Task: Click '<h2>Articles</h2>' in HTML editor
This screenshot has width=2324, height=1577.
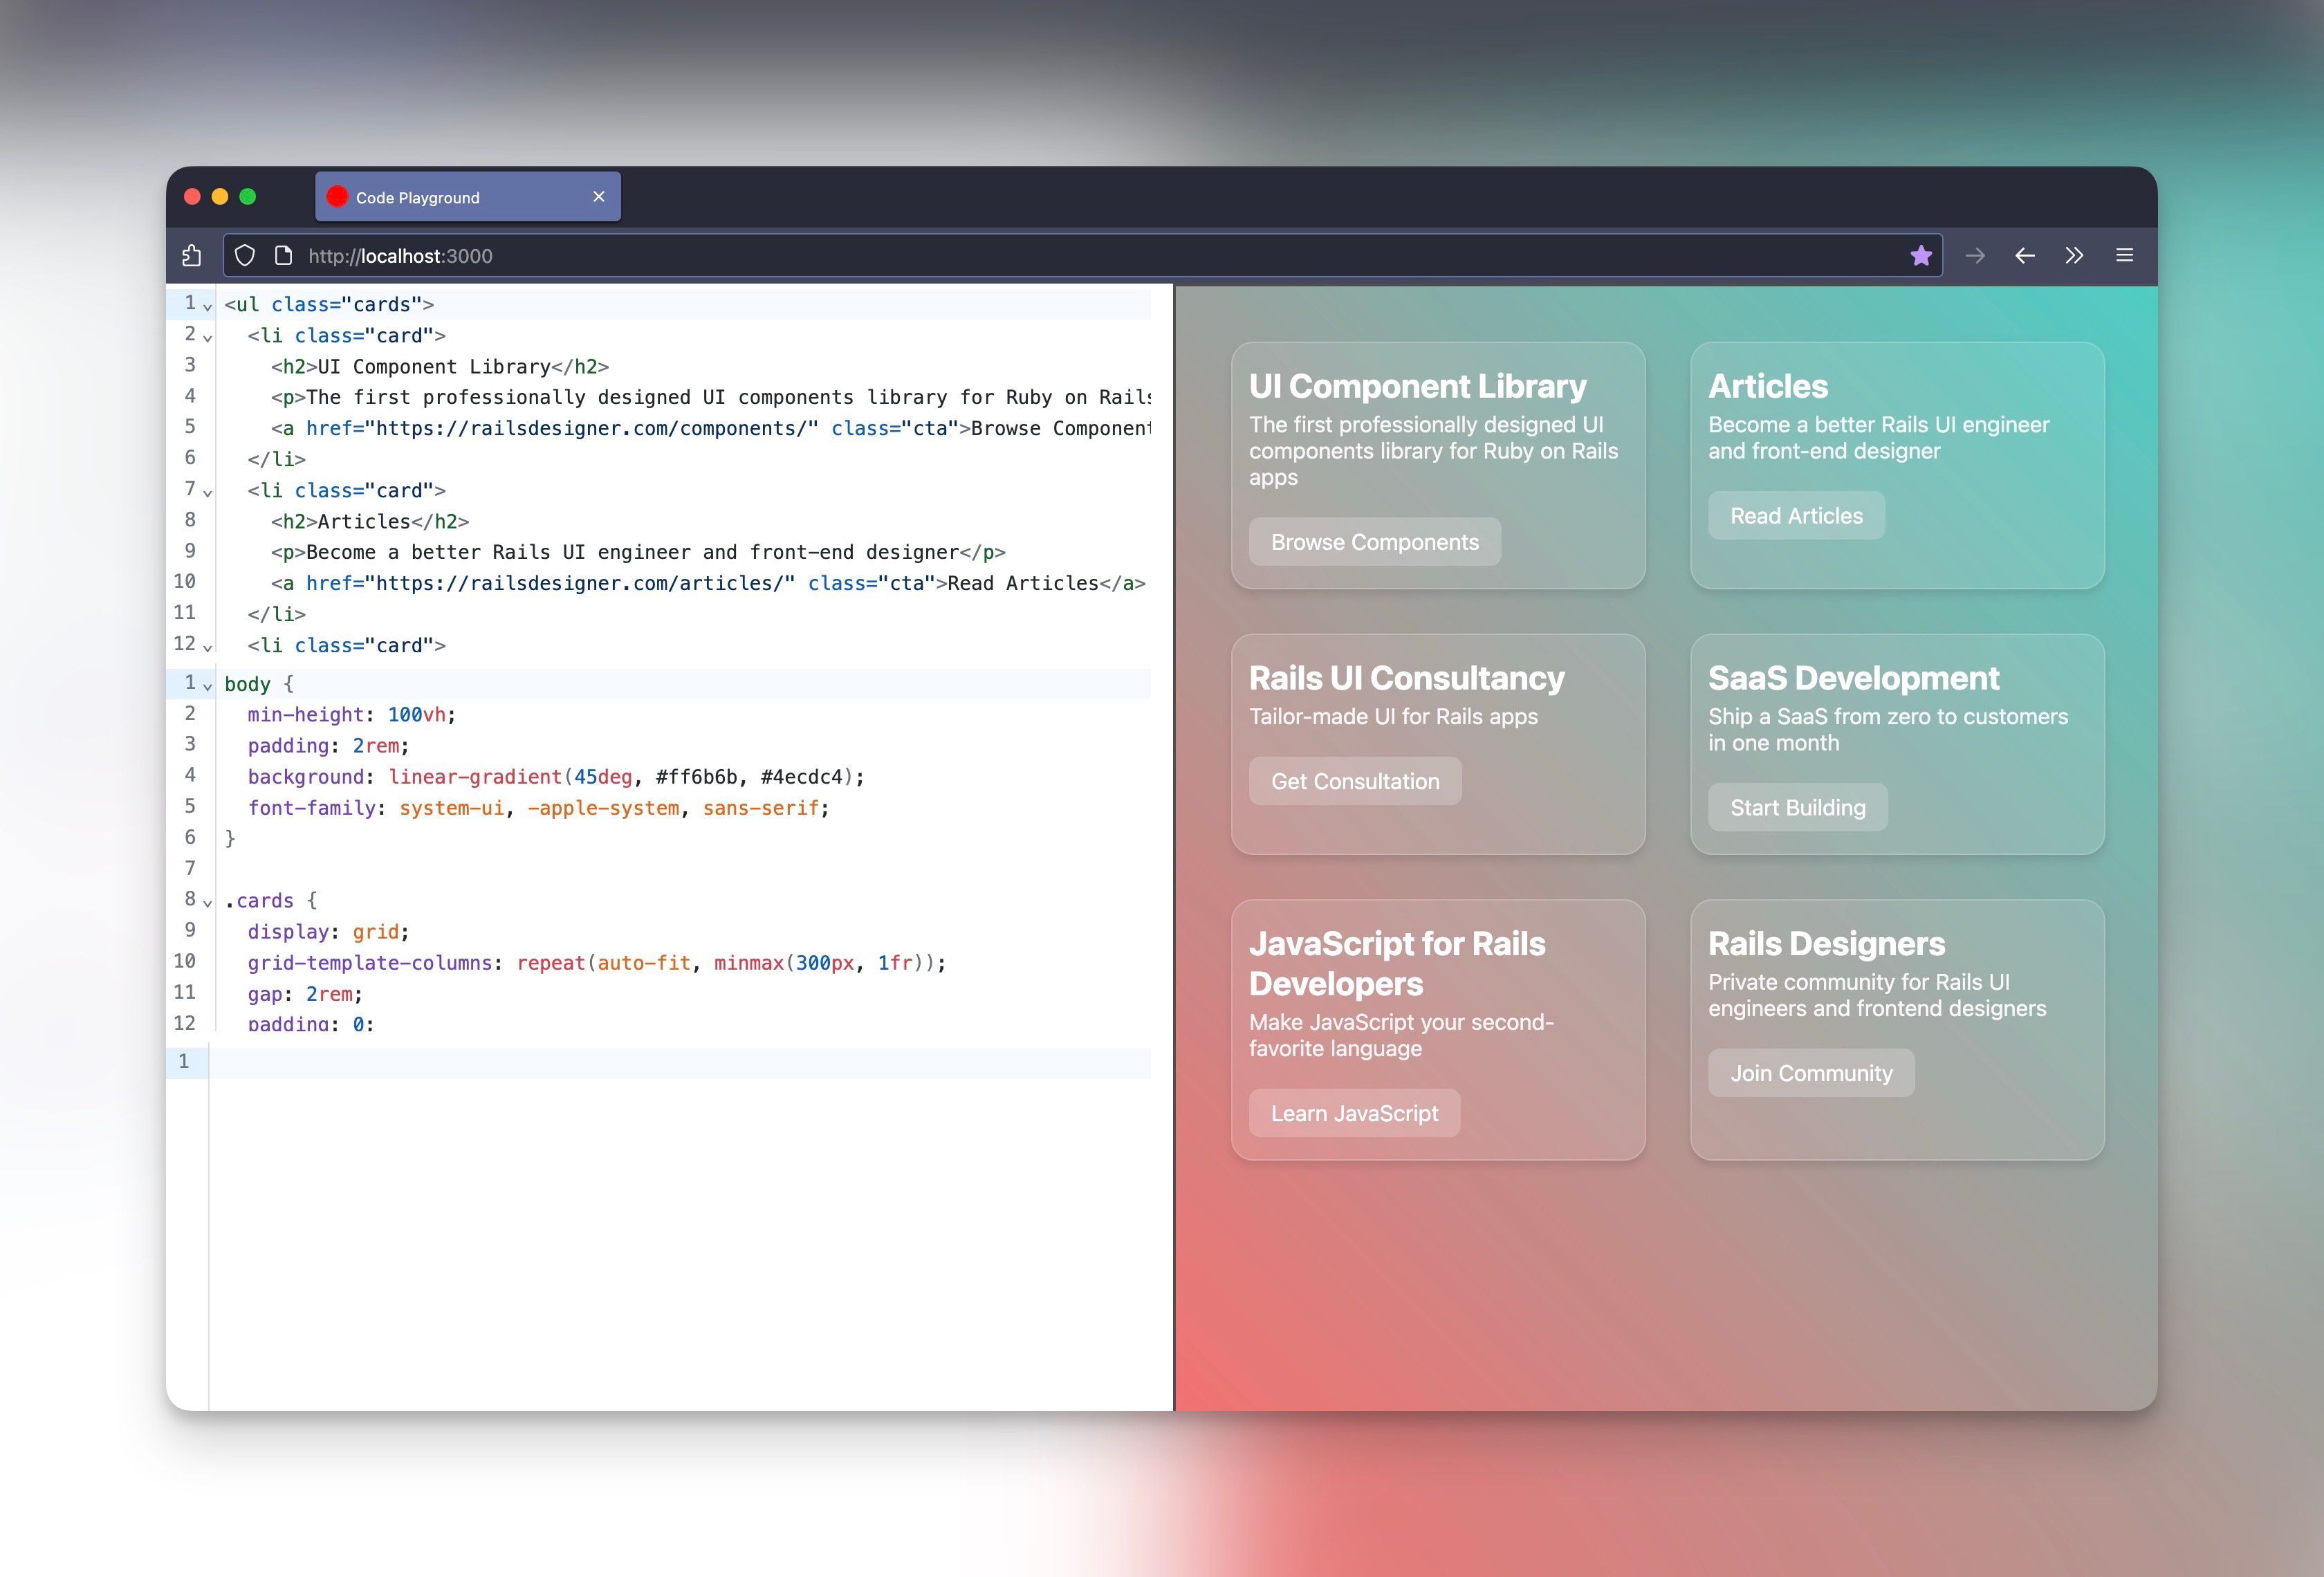Action: point(370,521)
